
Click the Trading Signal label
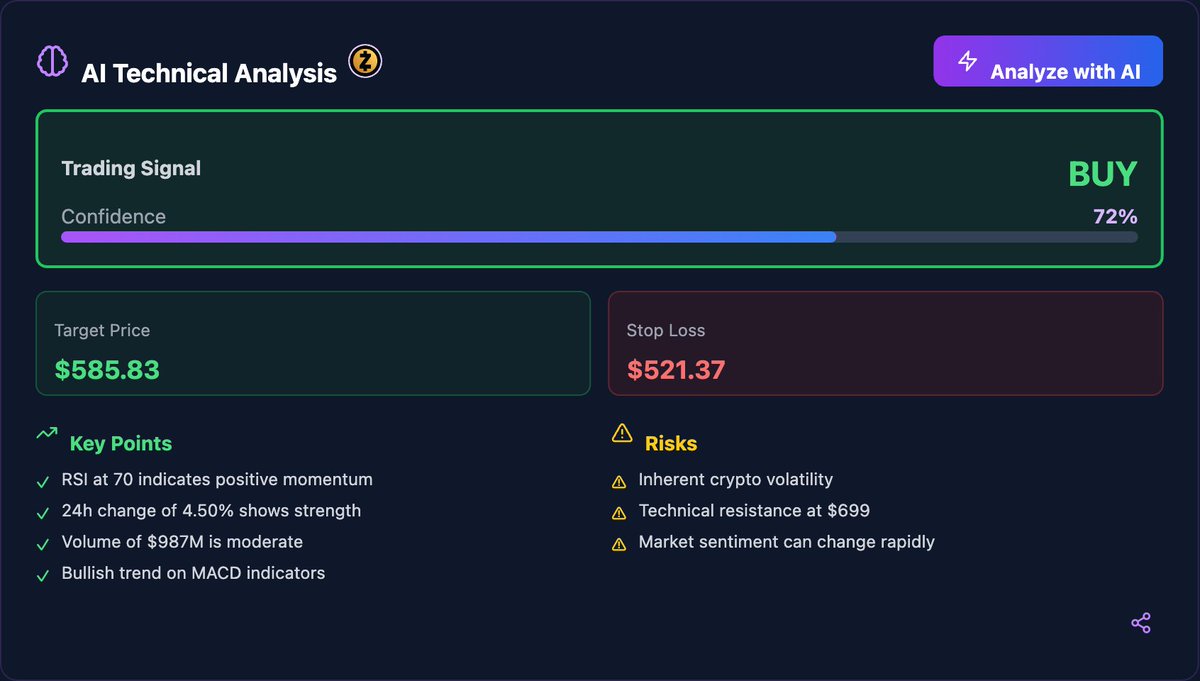coord(131,168)
